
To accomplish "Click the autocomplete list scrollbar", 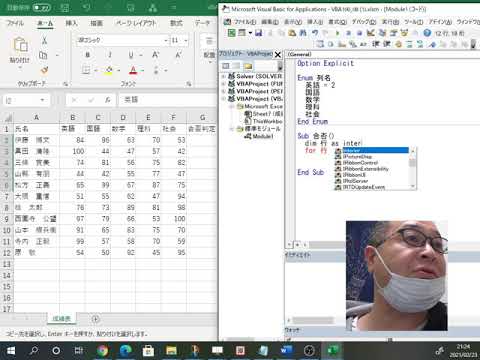I will click(x=413, y=168).
